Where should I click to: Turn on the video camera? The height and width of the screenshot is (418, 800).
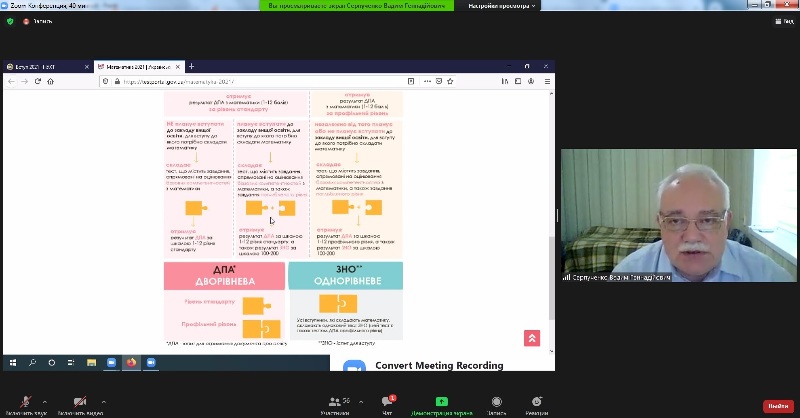79,401
